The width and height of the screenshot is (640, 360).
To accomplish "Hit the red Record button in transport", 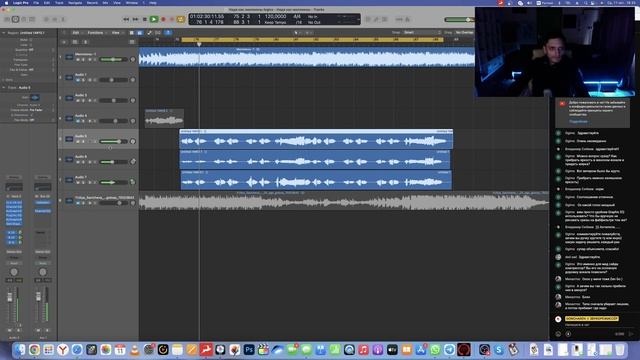I will click(x=163, y=19).
